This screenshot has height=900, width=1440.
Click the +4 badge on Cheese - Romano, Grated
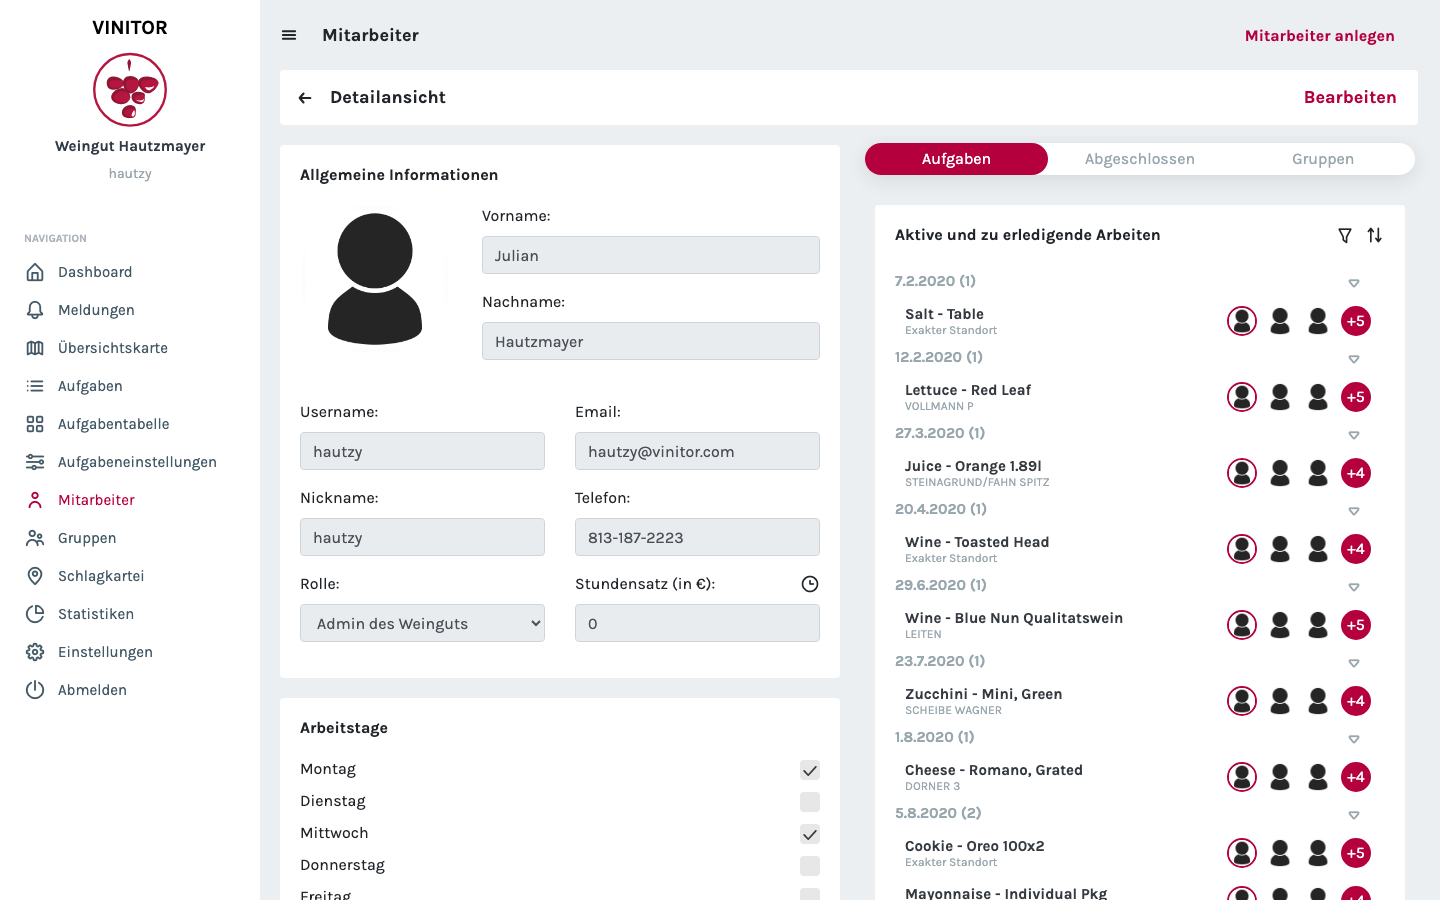click(1356, 777)
